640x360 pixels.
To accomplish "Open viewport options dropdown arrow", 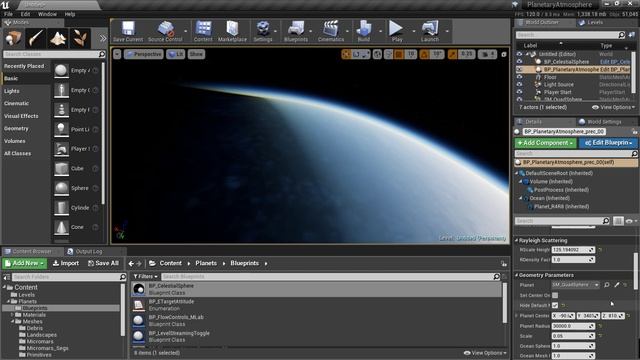I will (x=117, y=54).
